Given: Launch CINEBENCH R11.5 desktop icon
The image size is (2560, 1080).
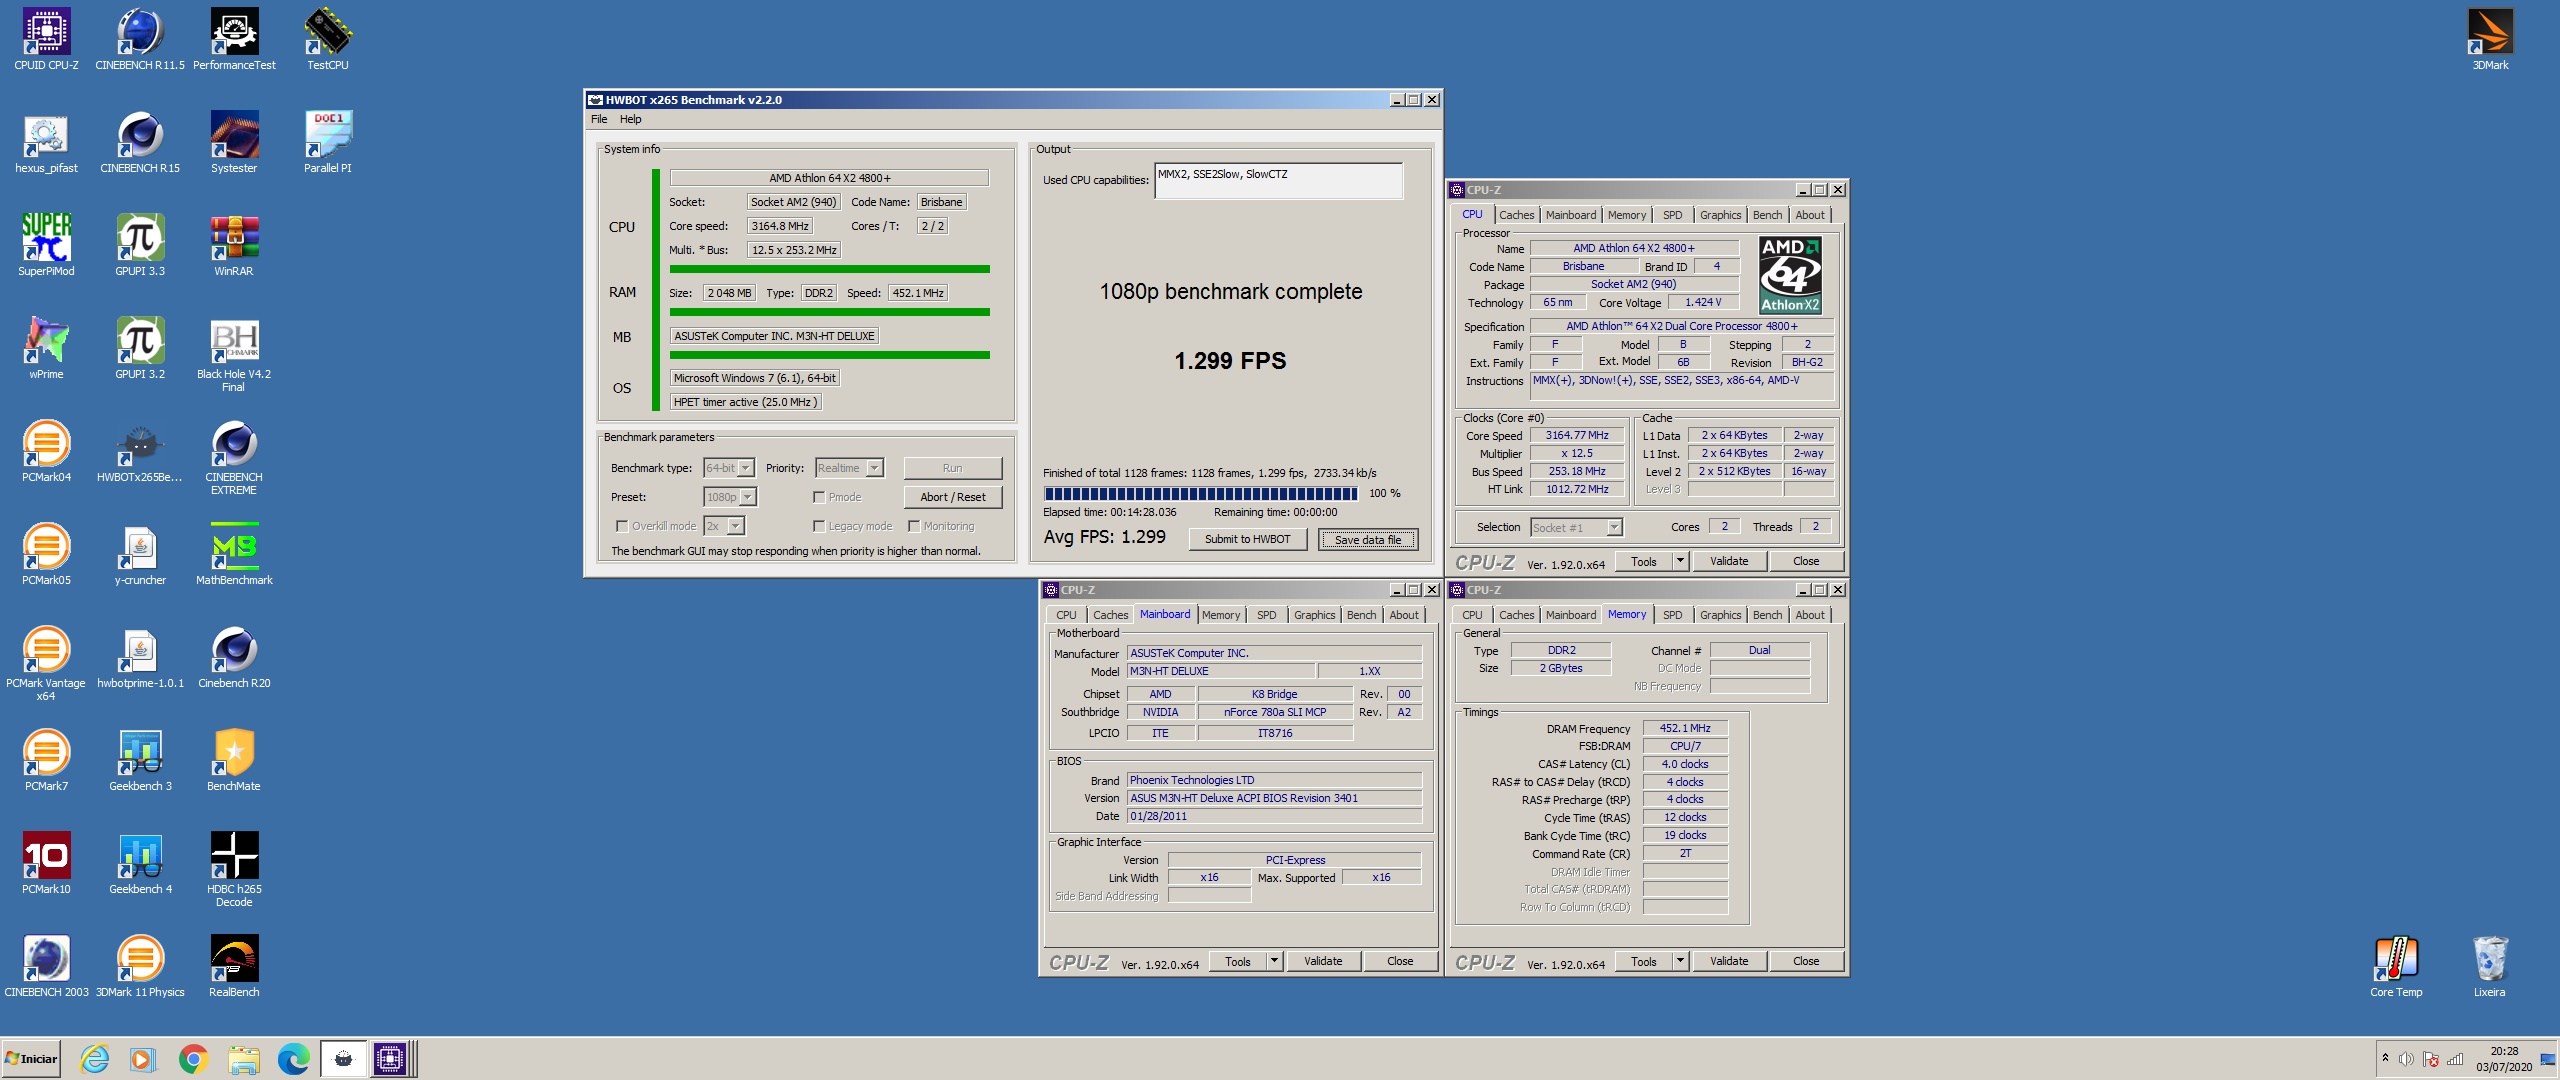Looking at the screenshot, I should (x=140, y=38).
